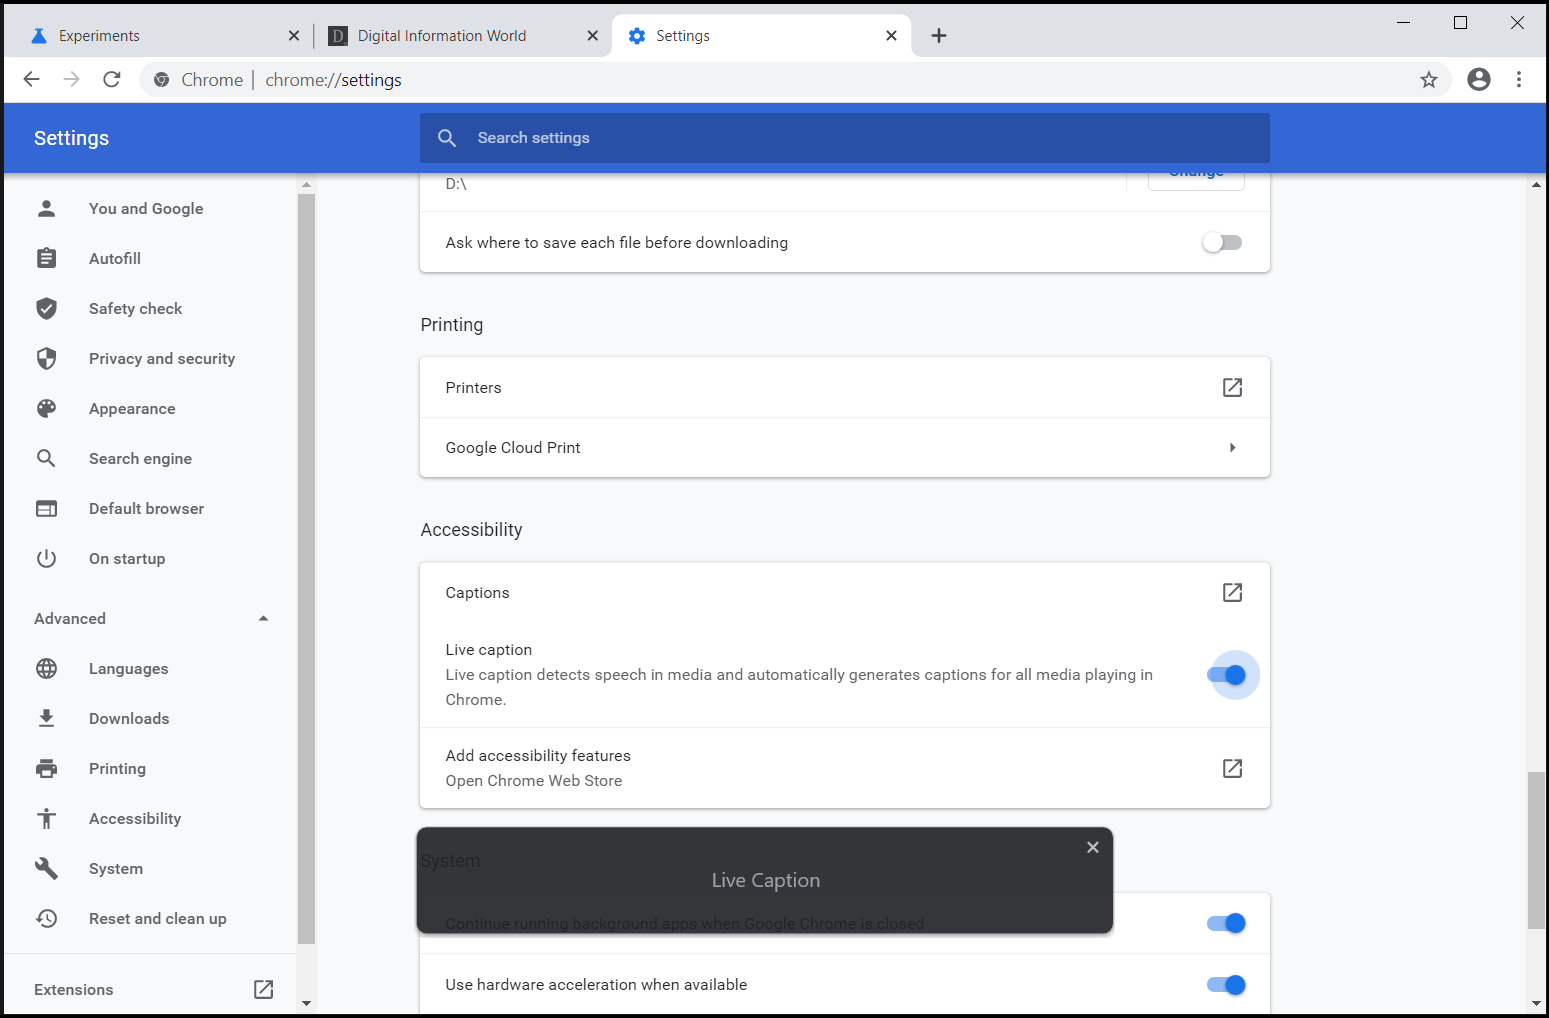The image size is (1549, 1018).
Task: Expand Google Cloud Print arrow
Action: tap(1232, 447)
